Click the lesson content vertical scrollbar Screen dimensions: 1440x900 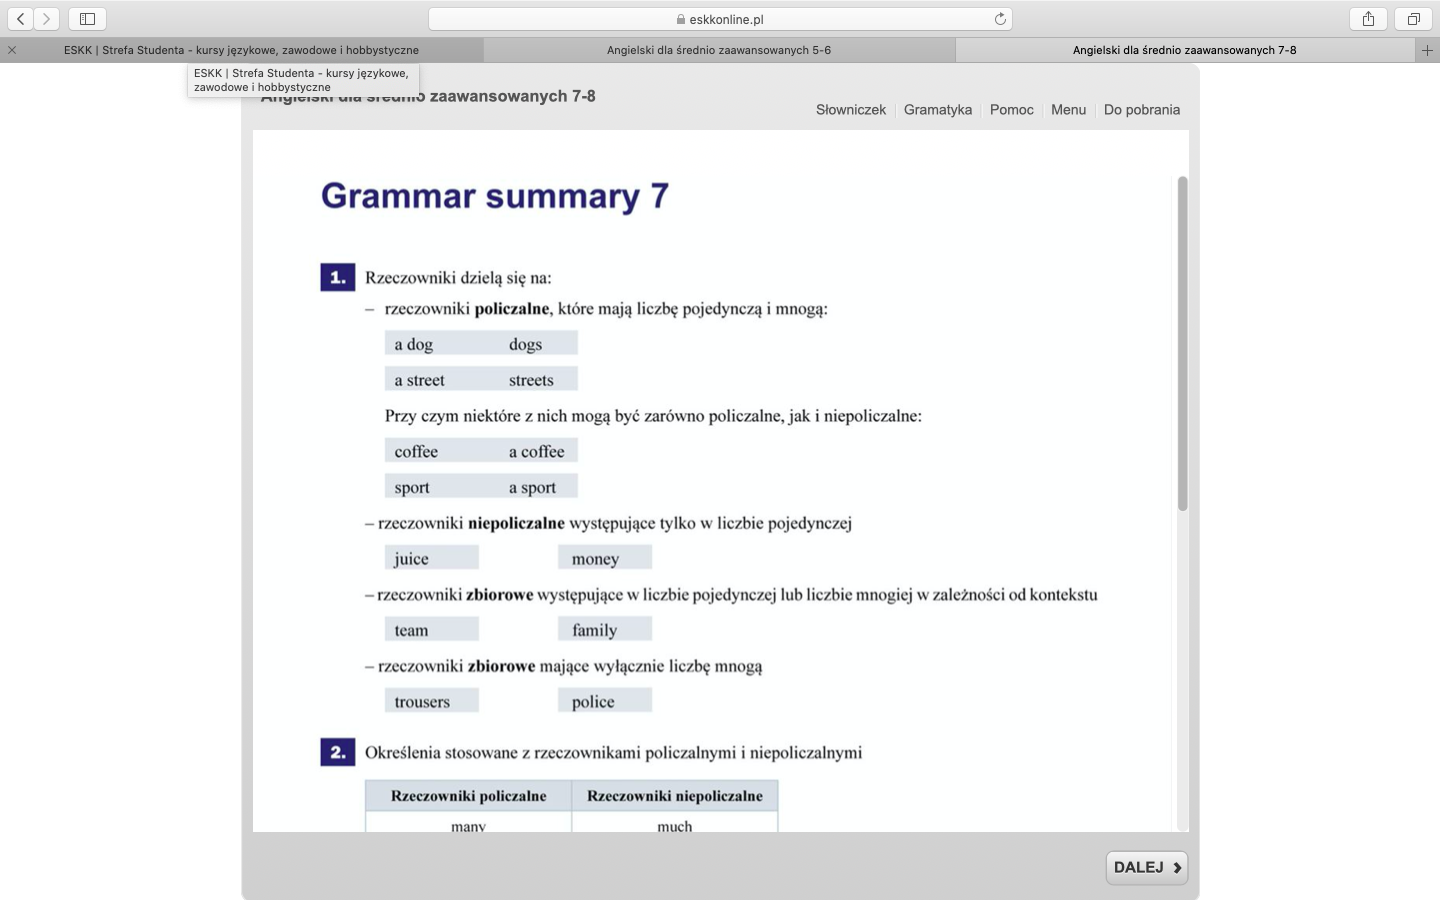pyautogui.click(x=1182, y=344)
